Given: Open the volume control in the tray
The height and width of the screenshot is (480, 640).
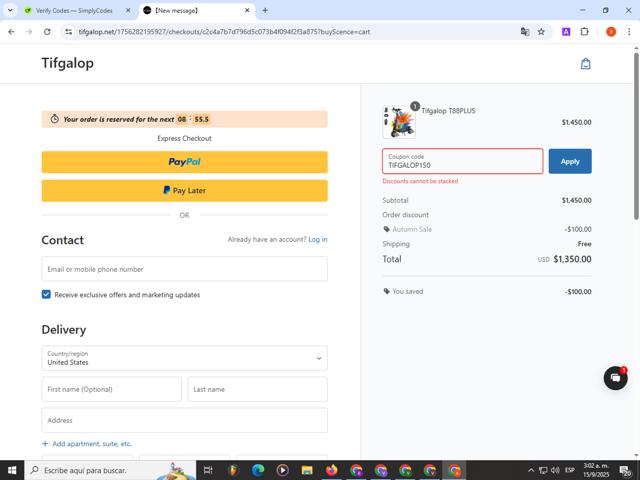Looking at the screenshot, I should coord(555,470).
